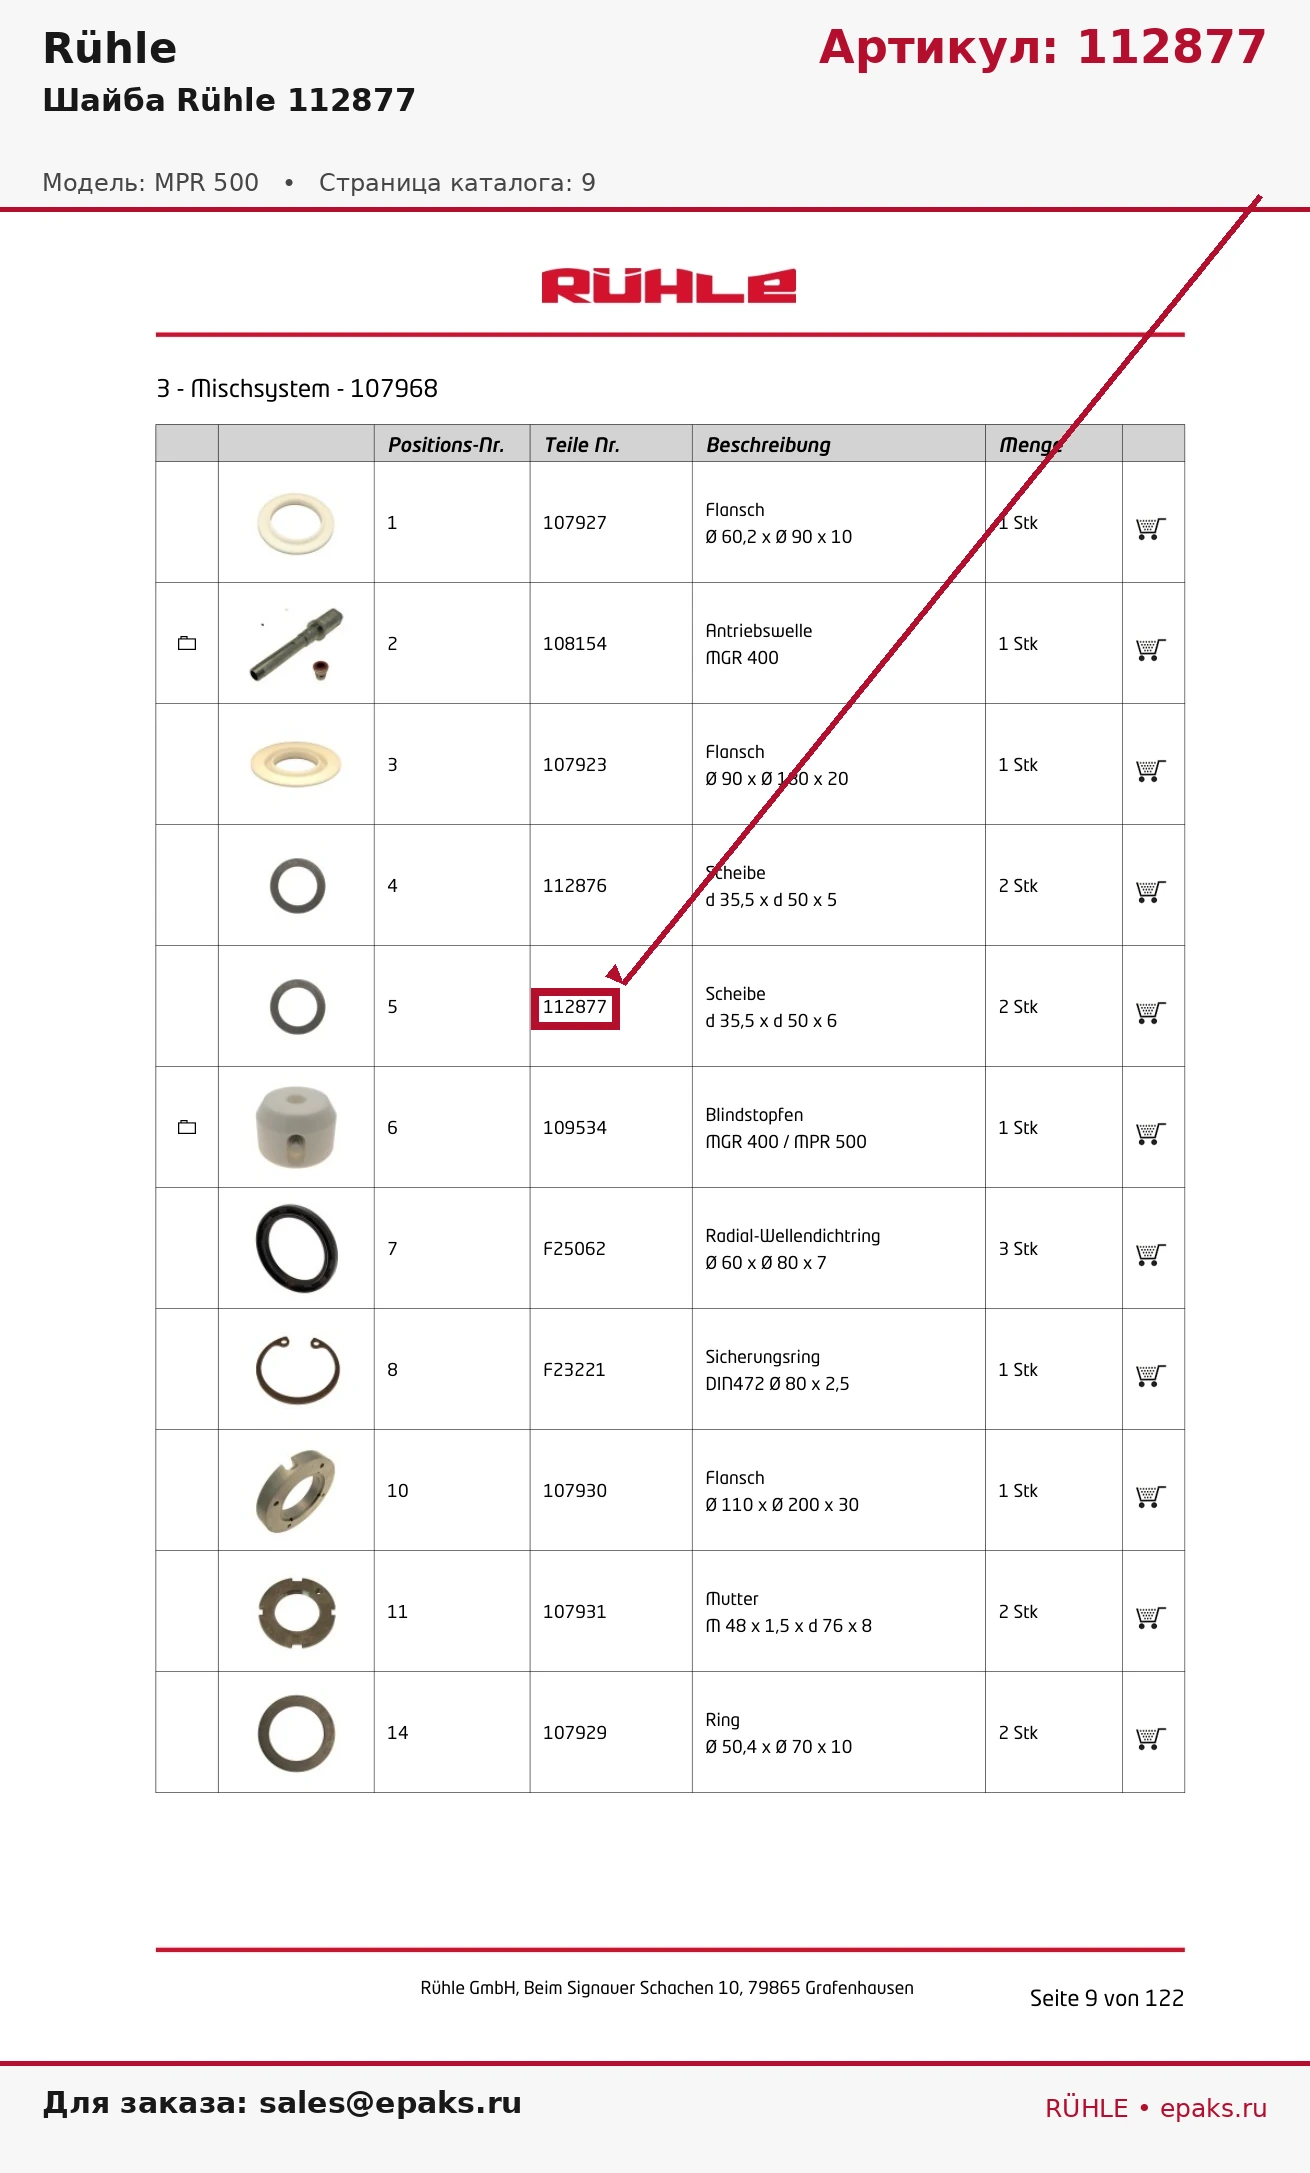Click the highlighted part number 112877
1310x2173 pixels.
[x=575, y=1007]
